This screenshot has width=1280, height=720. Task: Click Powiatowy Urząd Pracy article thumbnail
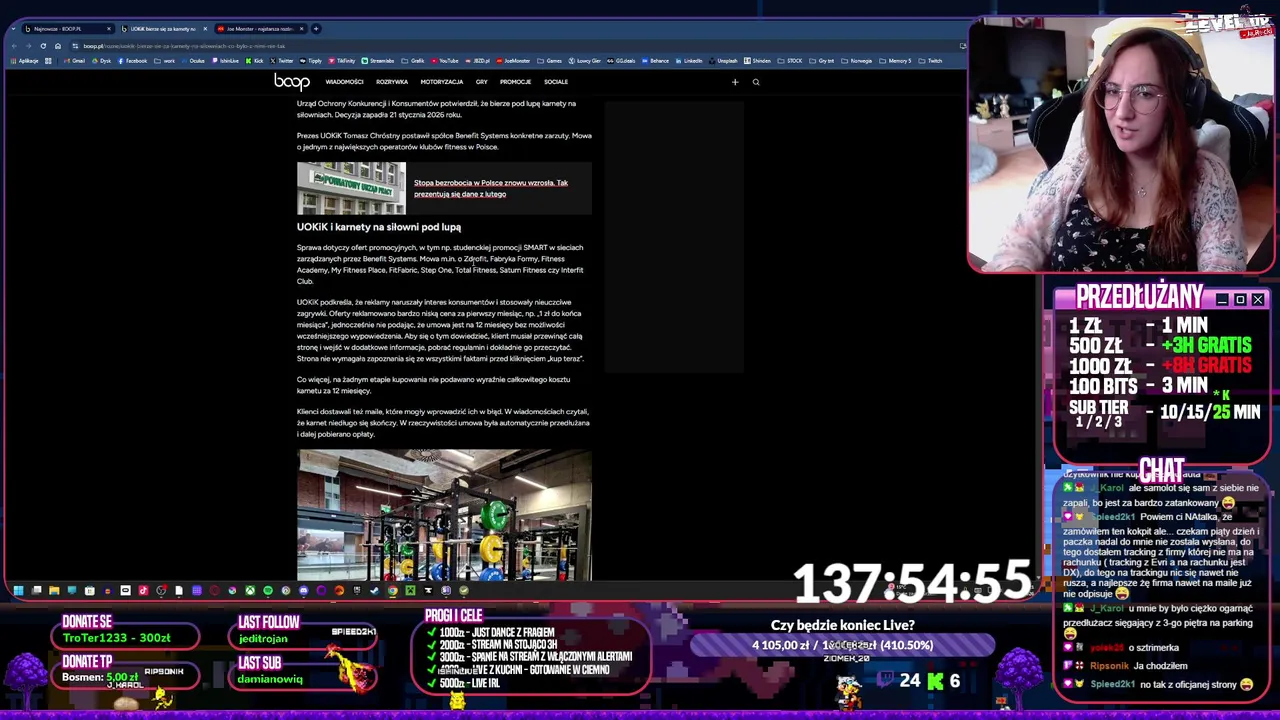click(351, 188)
